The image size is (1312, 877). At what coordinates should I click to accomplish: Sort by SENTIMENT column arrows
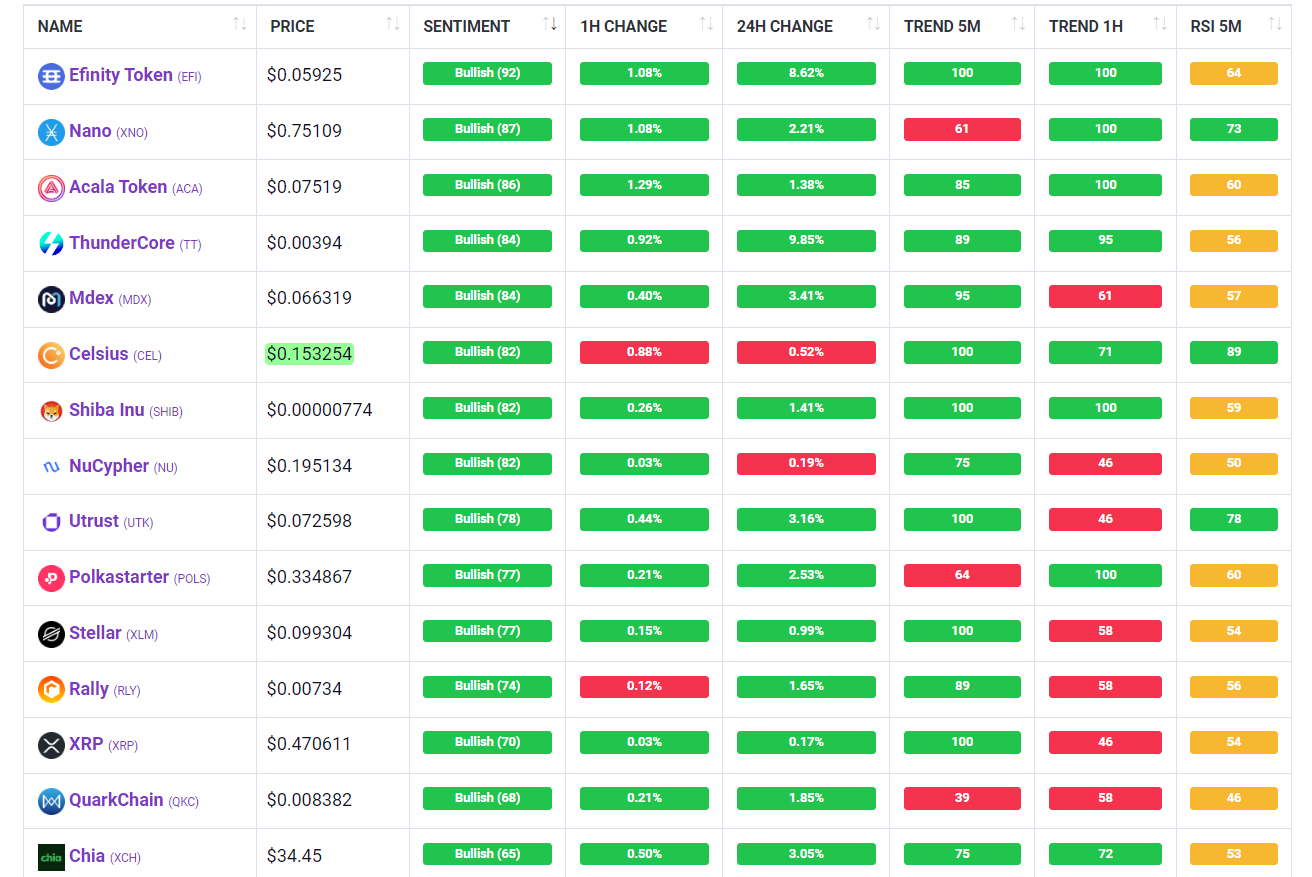coord(549,24)
